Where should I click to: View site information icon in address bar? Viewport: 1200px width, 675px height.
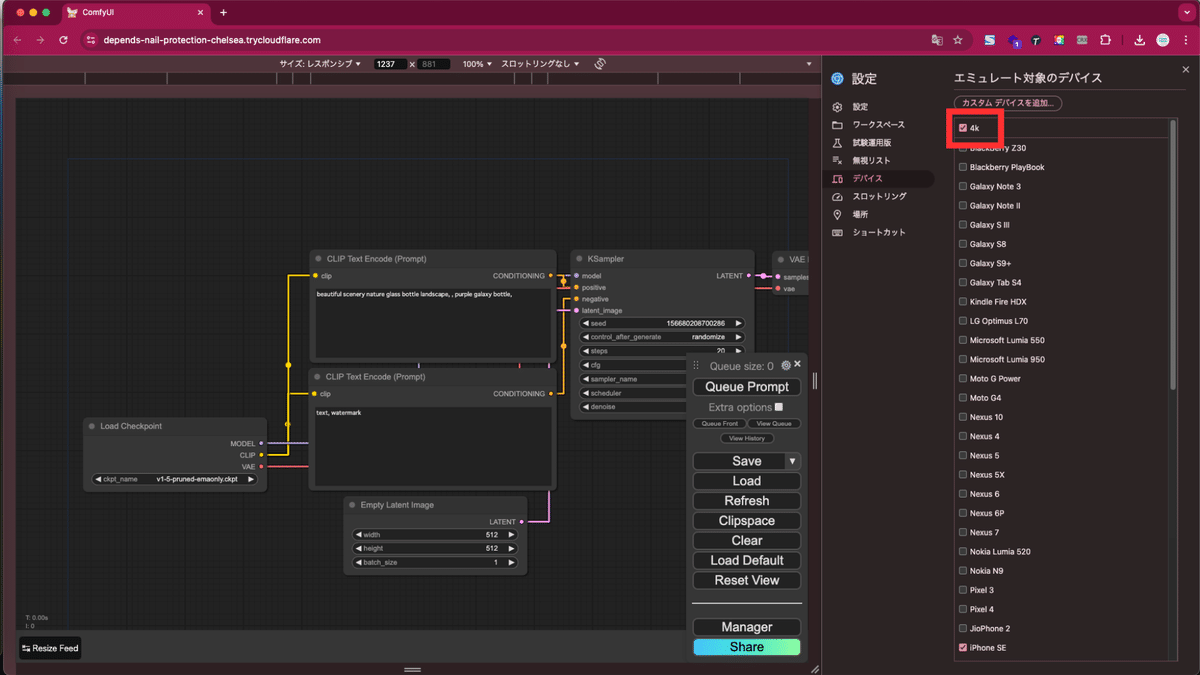90,40
